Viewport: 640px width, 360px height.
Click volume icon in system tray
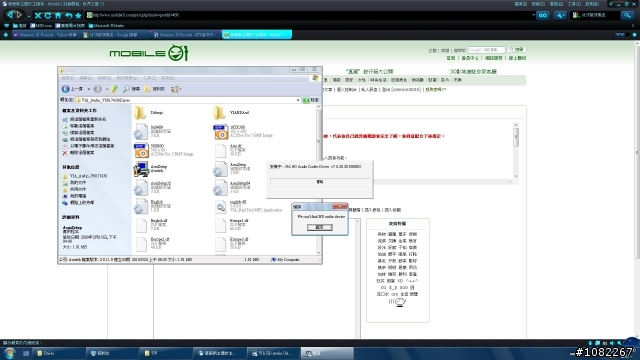(611, 344)
